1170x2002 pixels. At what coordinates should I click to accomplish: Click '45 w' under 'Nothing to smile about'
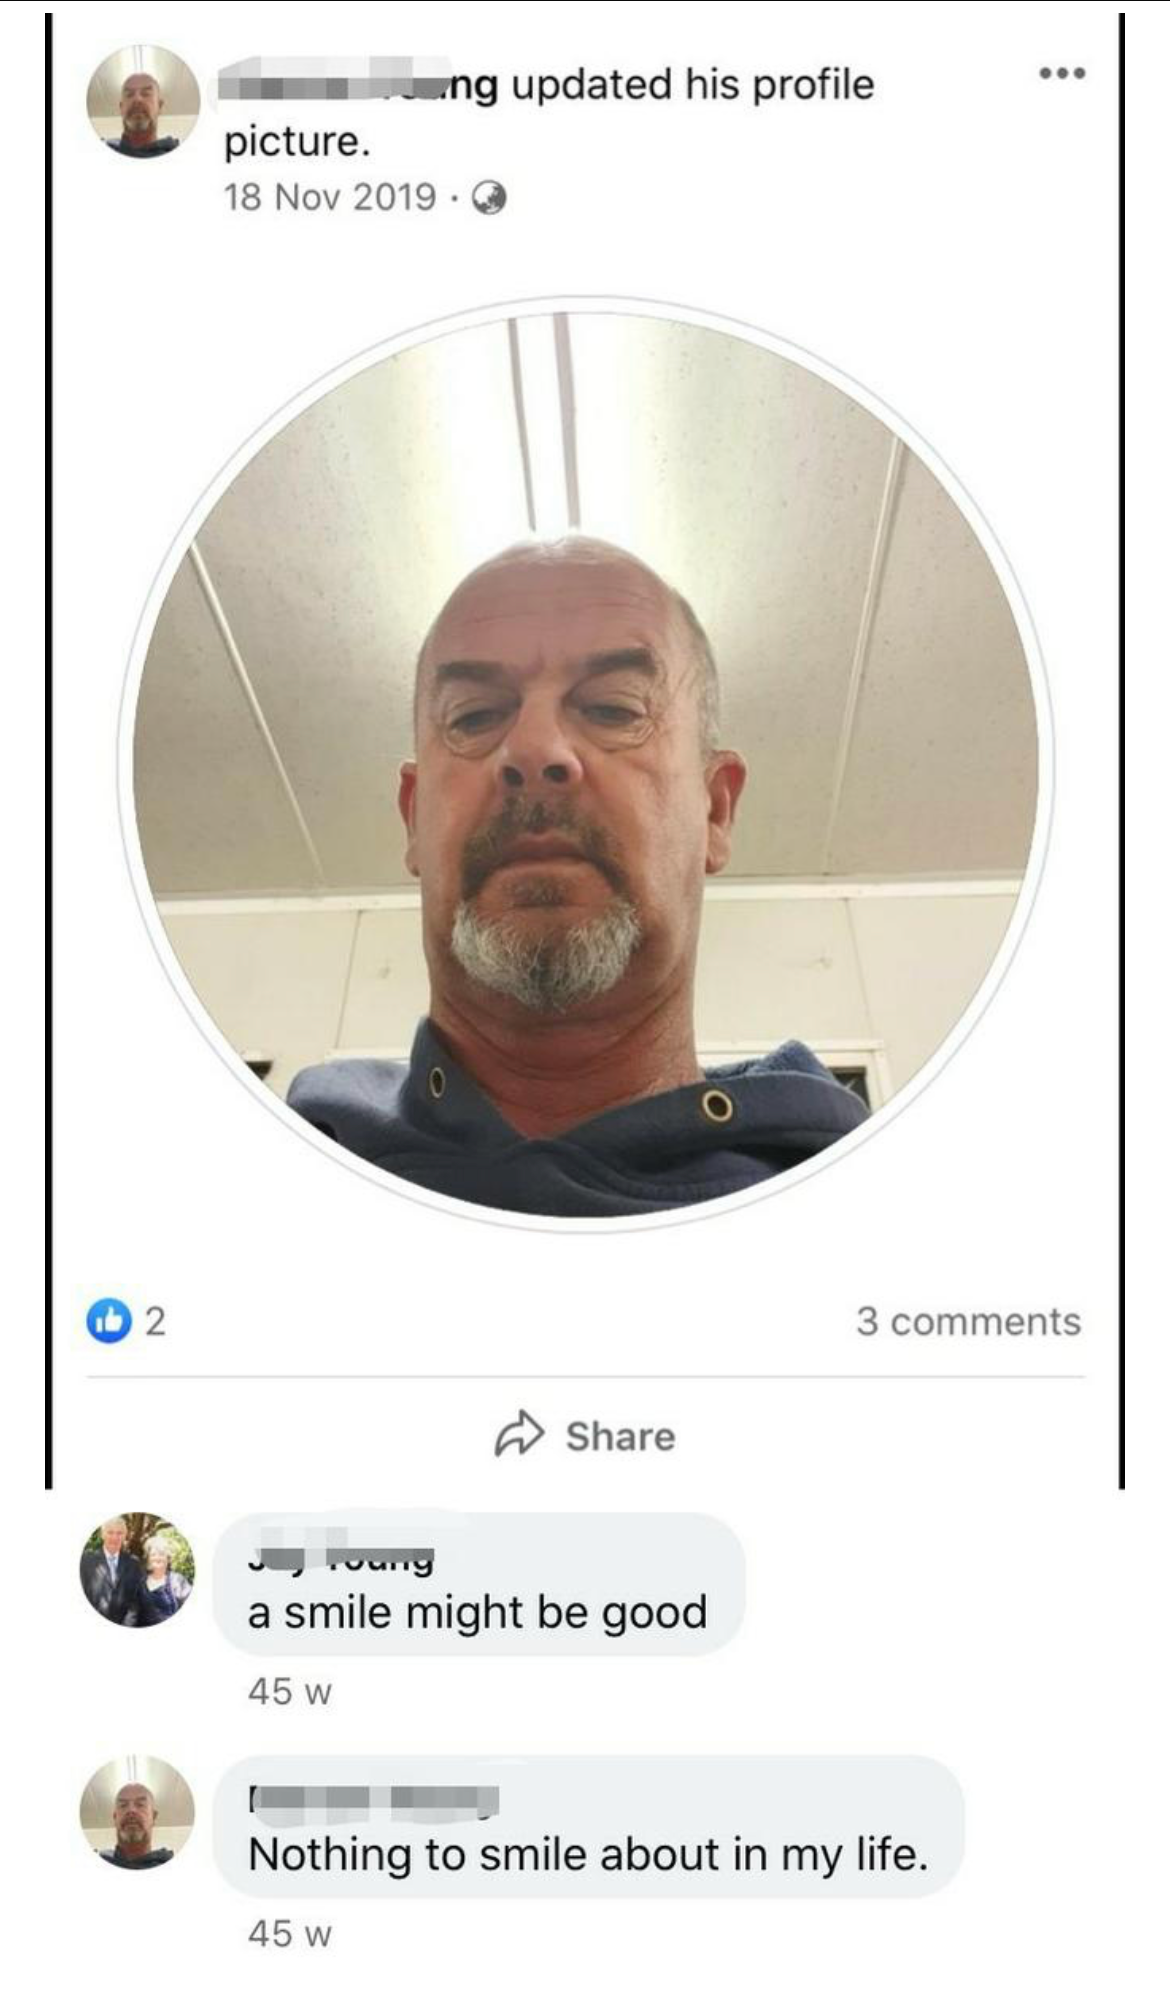pos(290,1934)
